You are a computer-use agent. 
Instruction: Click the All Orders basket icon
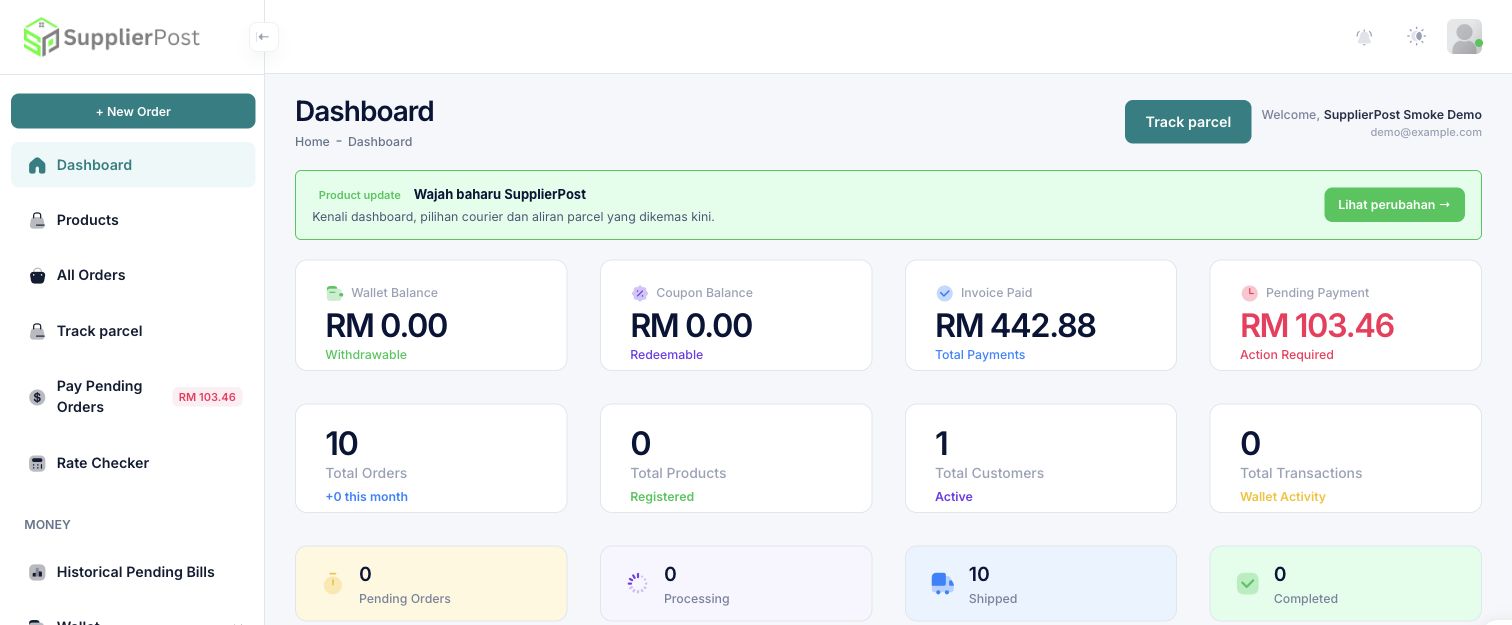[37, 276]
